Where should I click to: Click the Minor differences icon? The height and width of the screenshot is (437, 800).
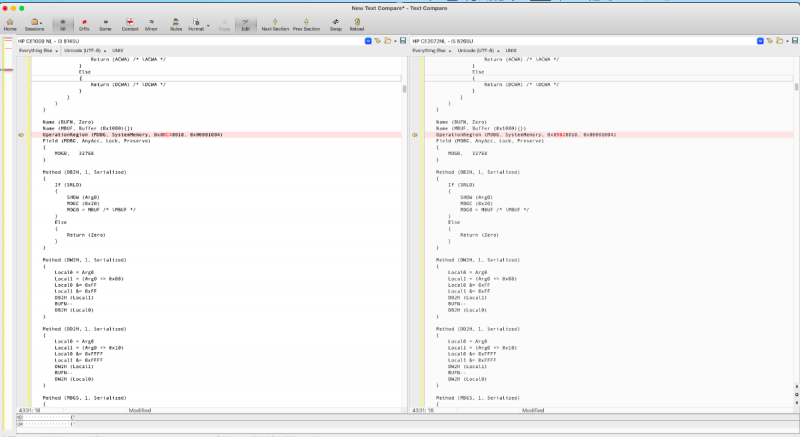click(152, 24)
